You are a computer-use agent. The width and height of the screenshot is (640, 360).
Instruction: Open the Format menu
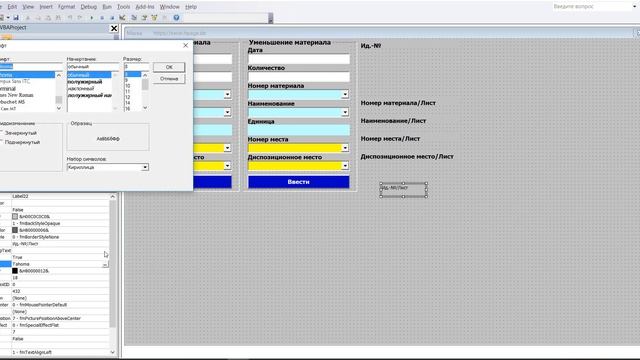(x=67, y=7)
